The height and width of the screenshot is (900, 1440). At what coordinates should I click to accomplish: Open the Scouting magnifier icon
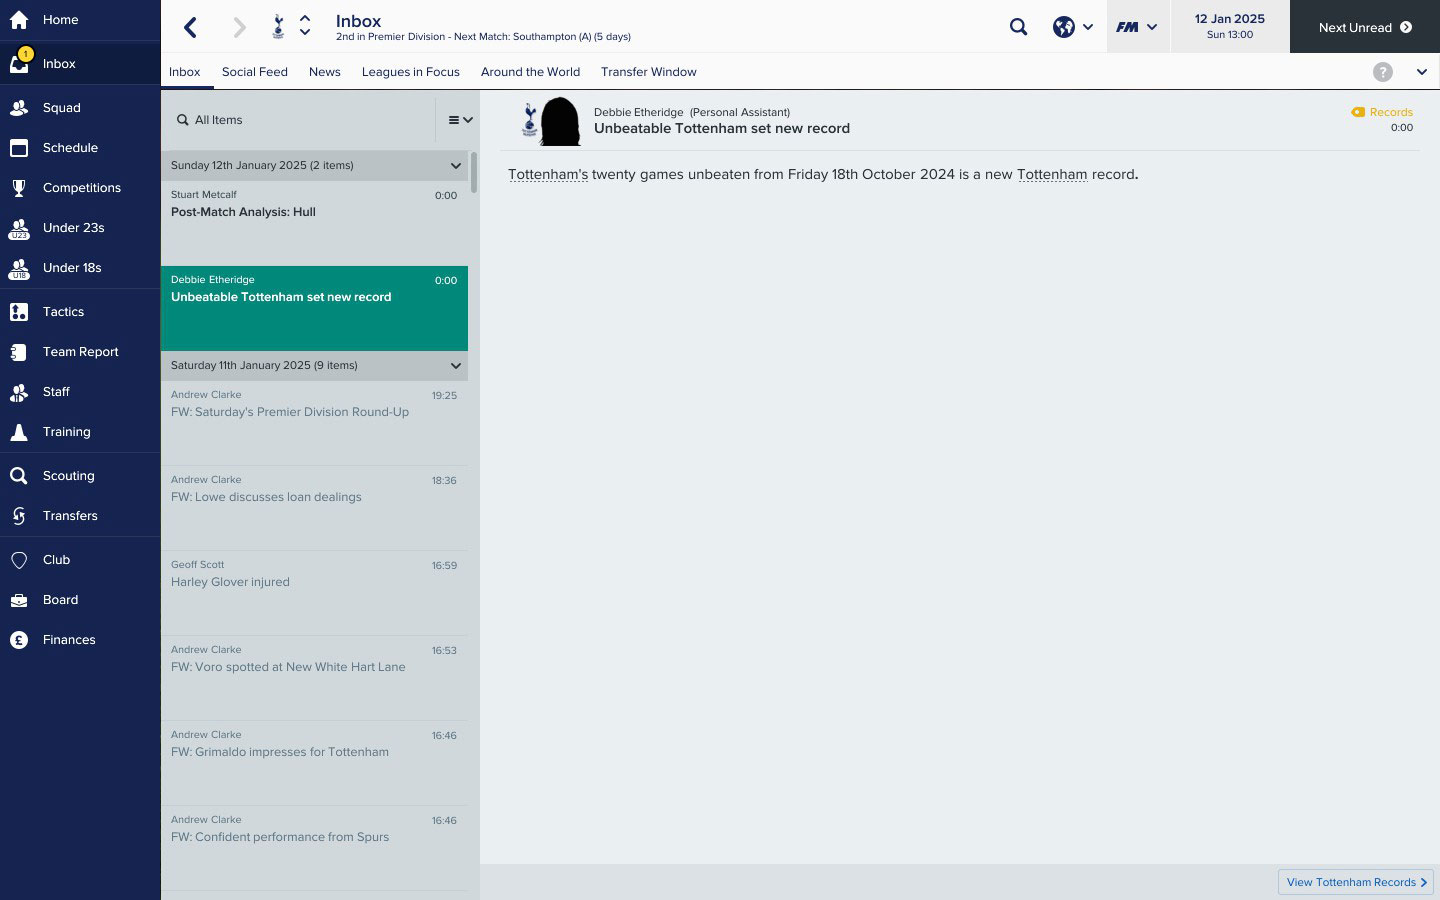click(x=19, y=476)
